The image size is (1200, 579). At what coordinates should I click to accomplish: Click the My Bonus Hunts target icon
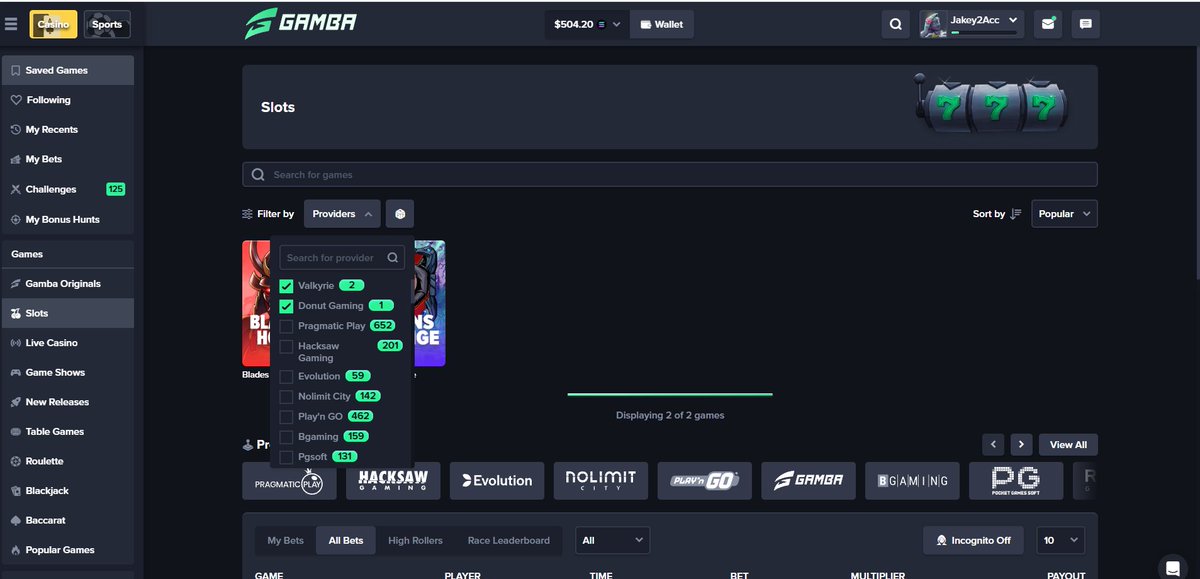(x=16, y=219)
